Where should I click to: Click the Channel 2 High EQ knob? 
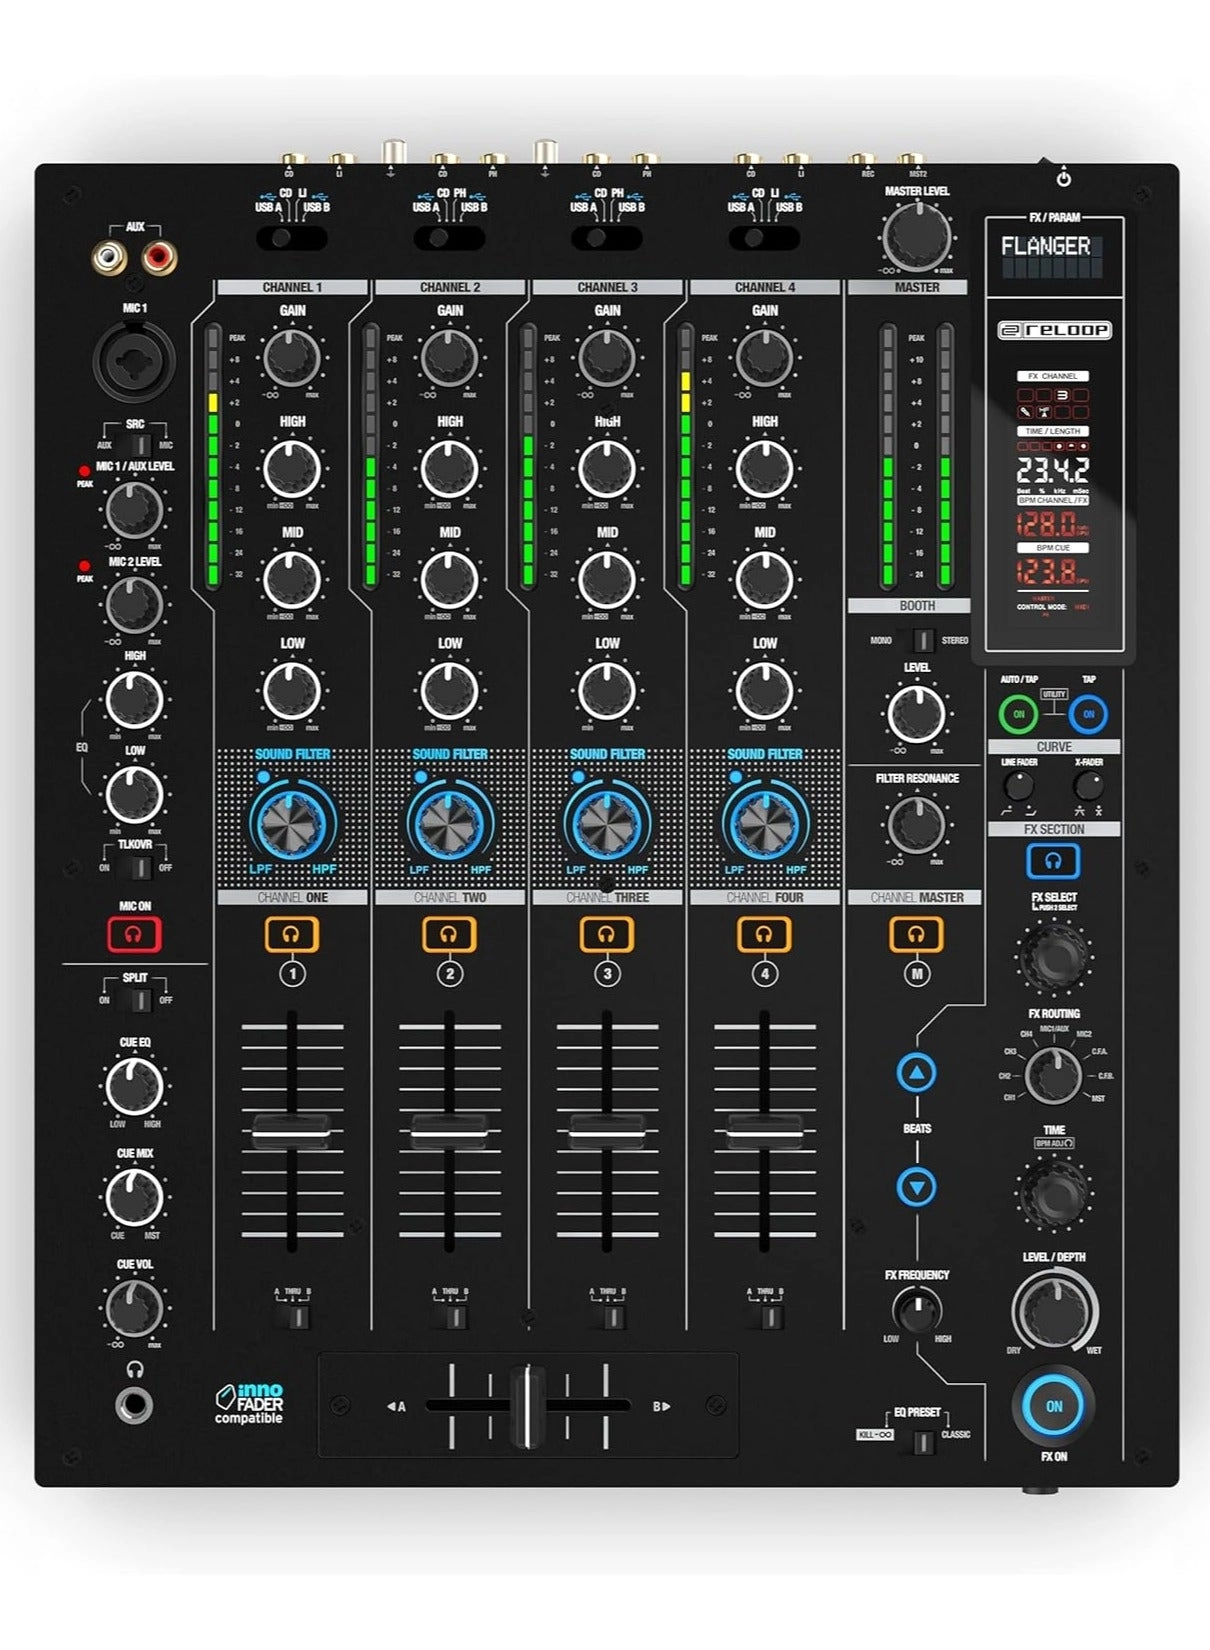(450, 468)
